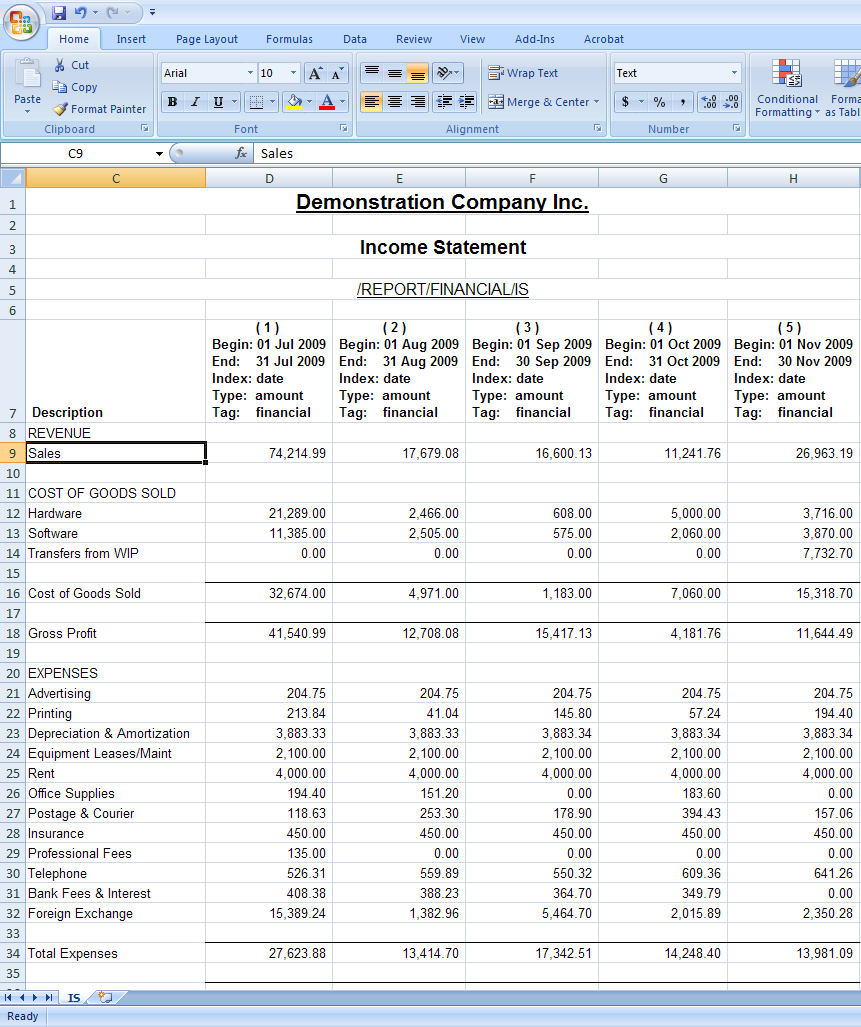Image resolution: width=861 pixels, height=1027 pixels.
Task: Open the font name dropdown showing Arial
Action: click(x=250, y=73)
